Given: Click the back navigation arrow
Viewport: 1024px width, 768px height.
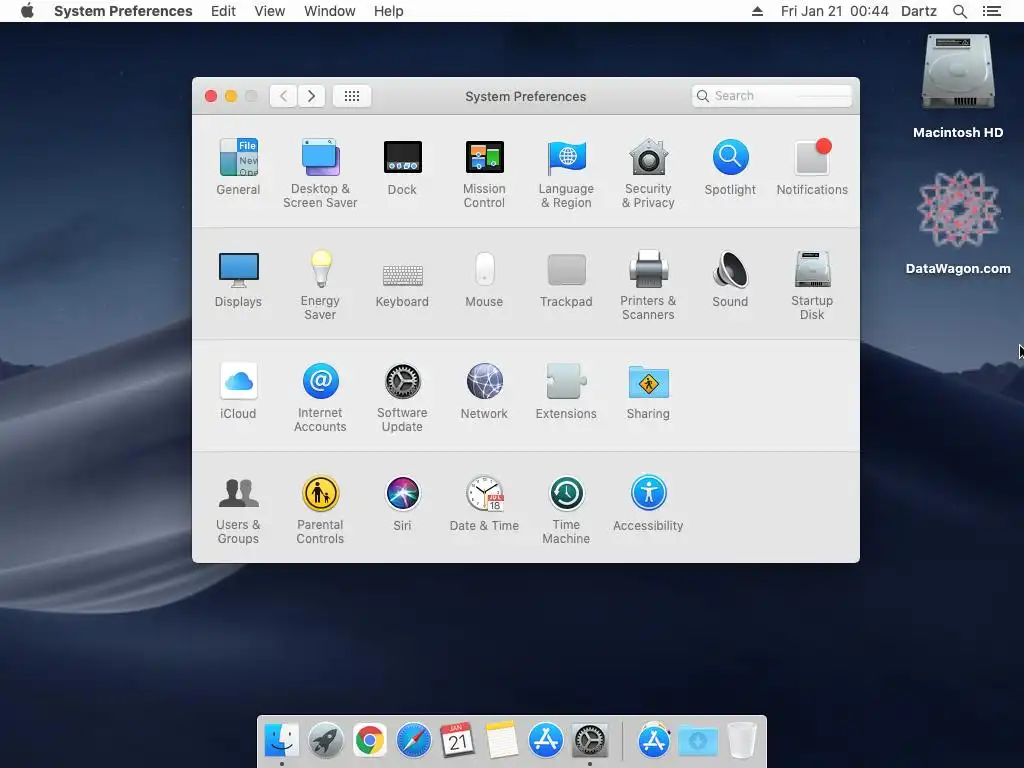Looking at the screenshot, I should [283, 96].
